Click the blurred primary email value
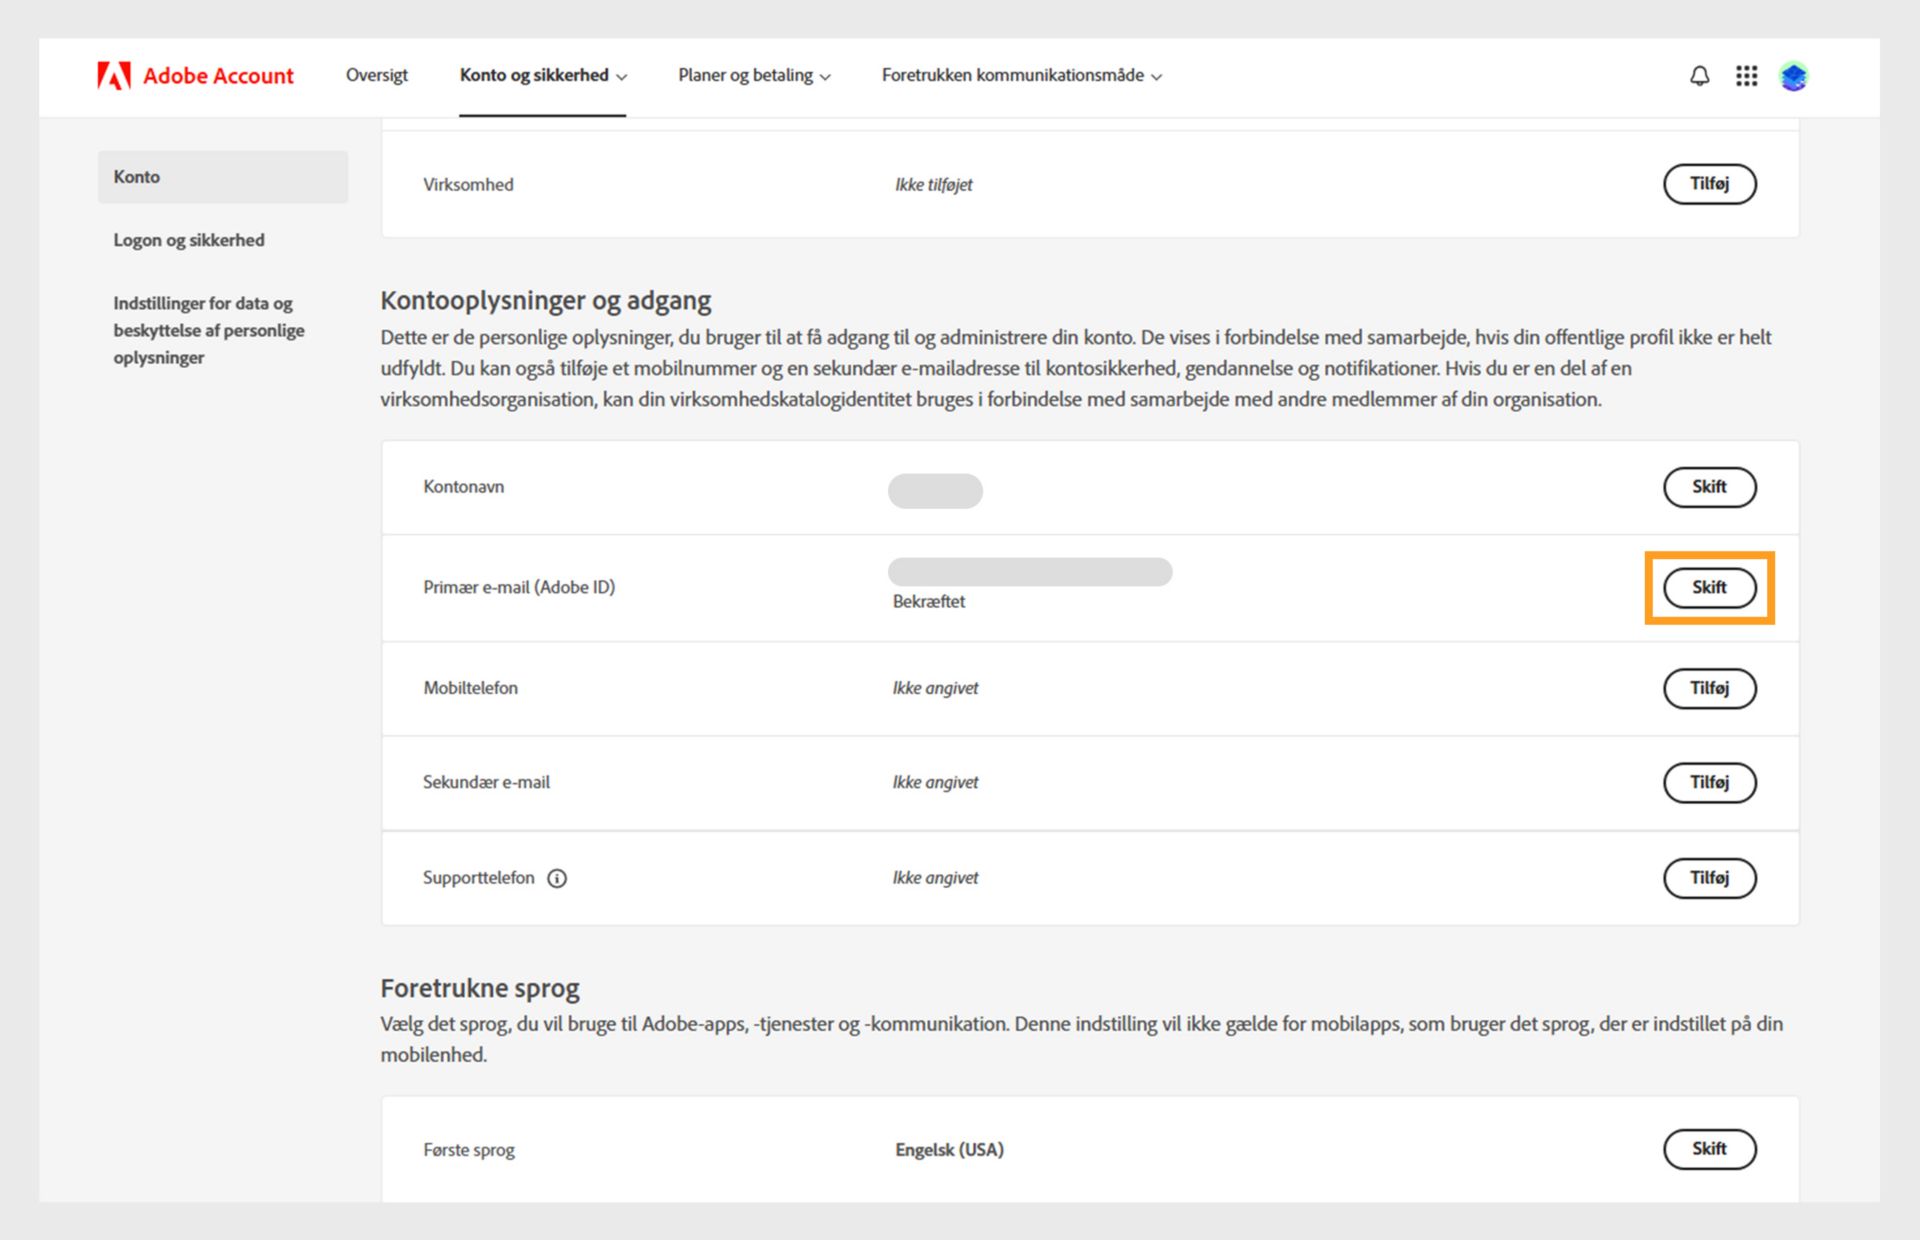The width and height of the screenshot is (1920, 1240). (x=1030, y=572)
